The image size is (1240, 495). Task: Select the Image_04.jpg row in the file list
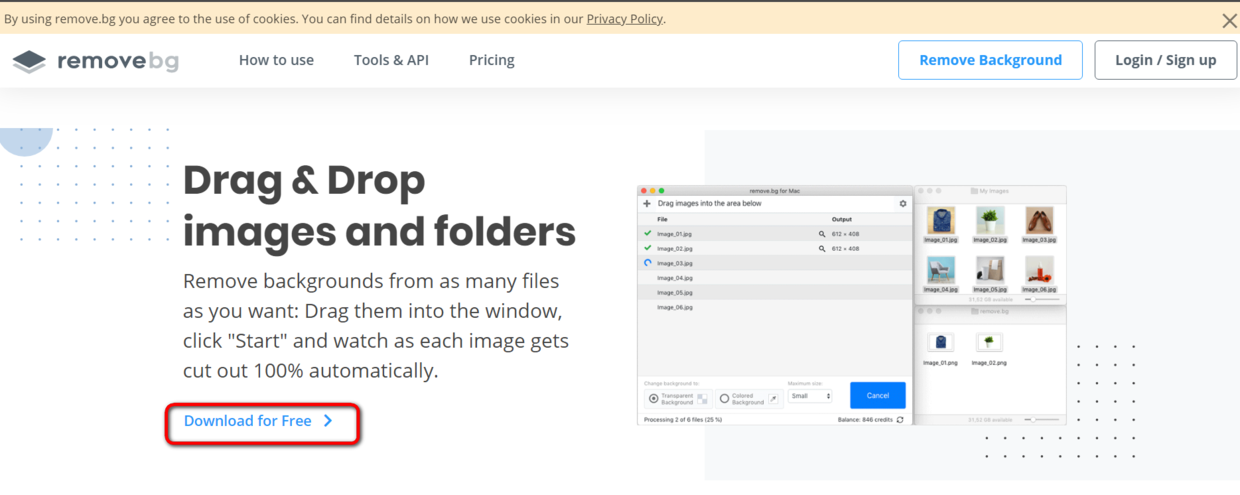(775, 277)
